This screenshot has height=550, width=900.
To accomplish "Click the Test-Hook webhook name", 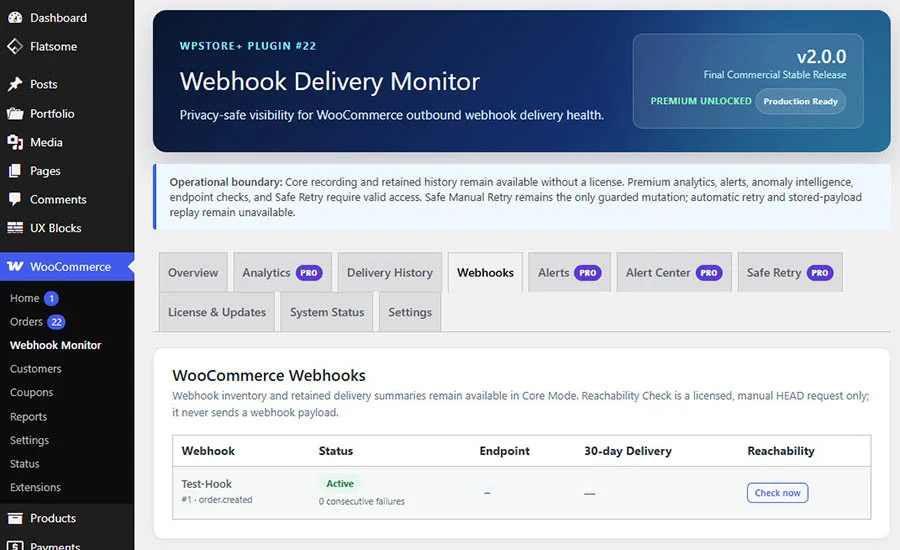I will (207, 484).
